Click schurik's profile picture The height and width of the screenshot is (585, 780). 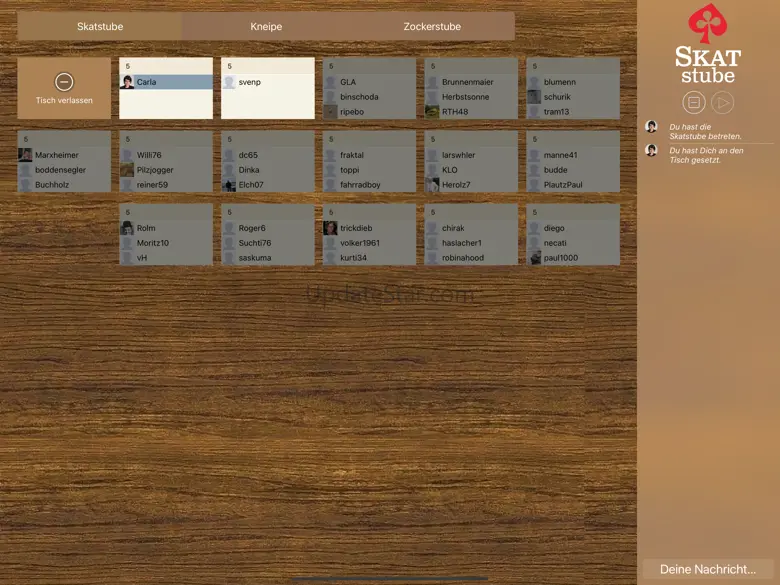point(534,97)
